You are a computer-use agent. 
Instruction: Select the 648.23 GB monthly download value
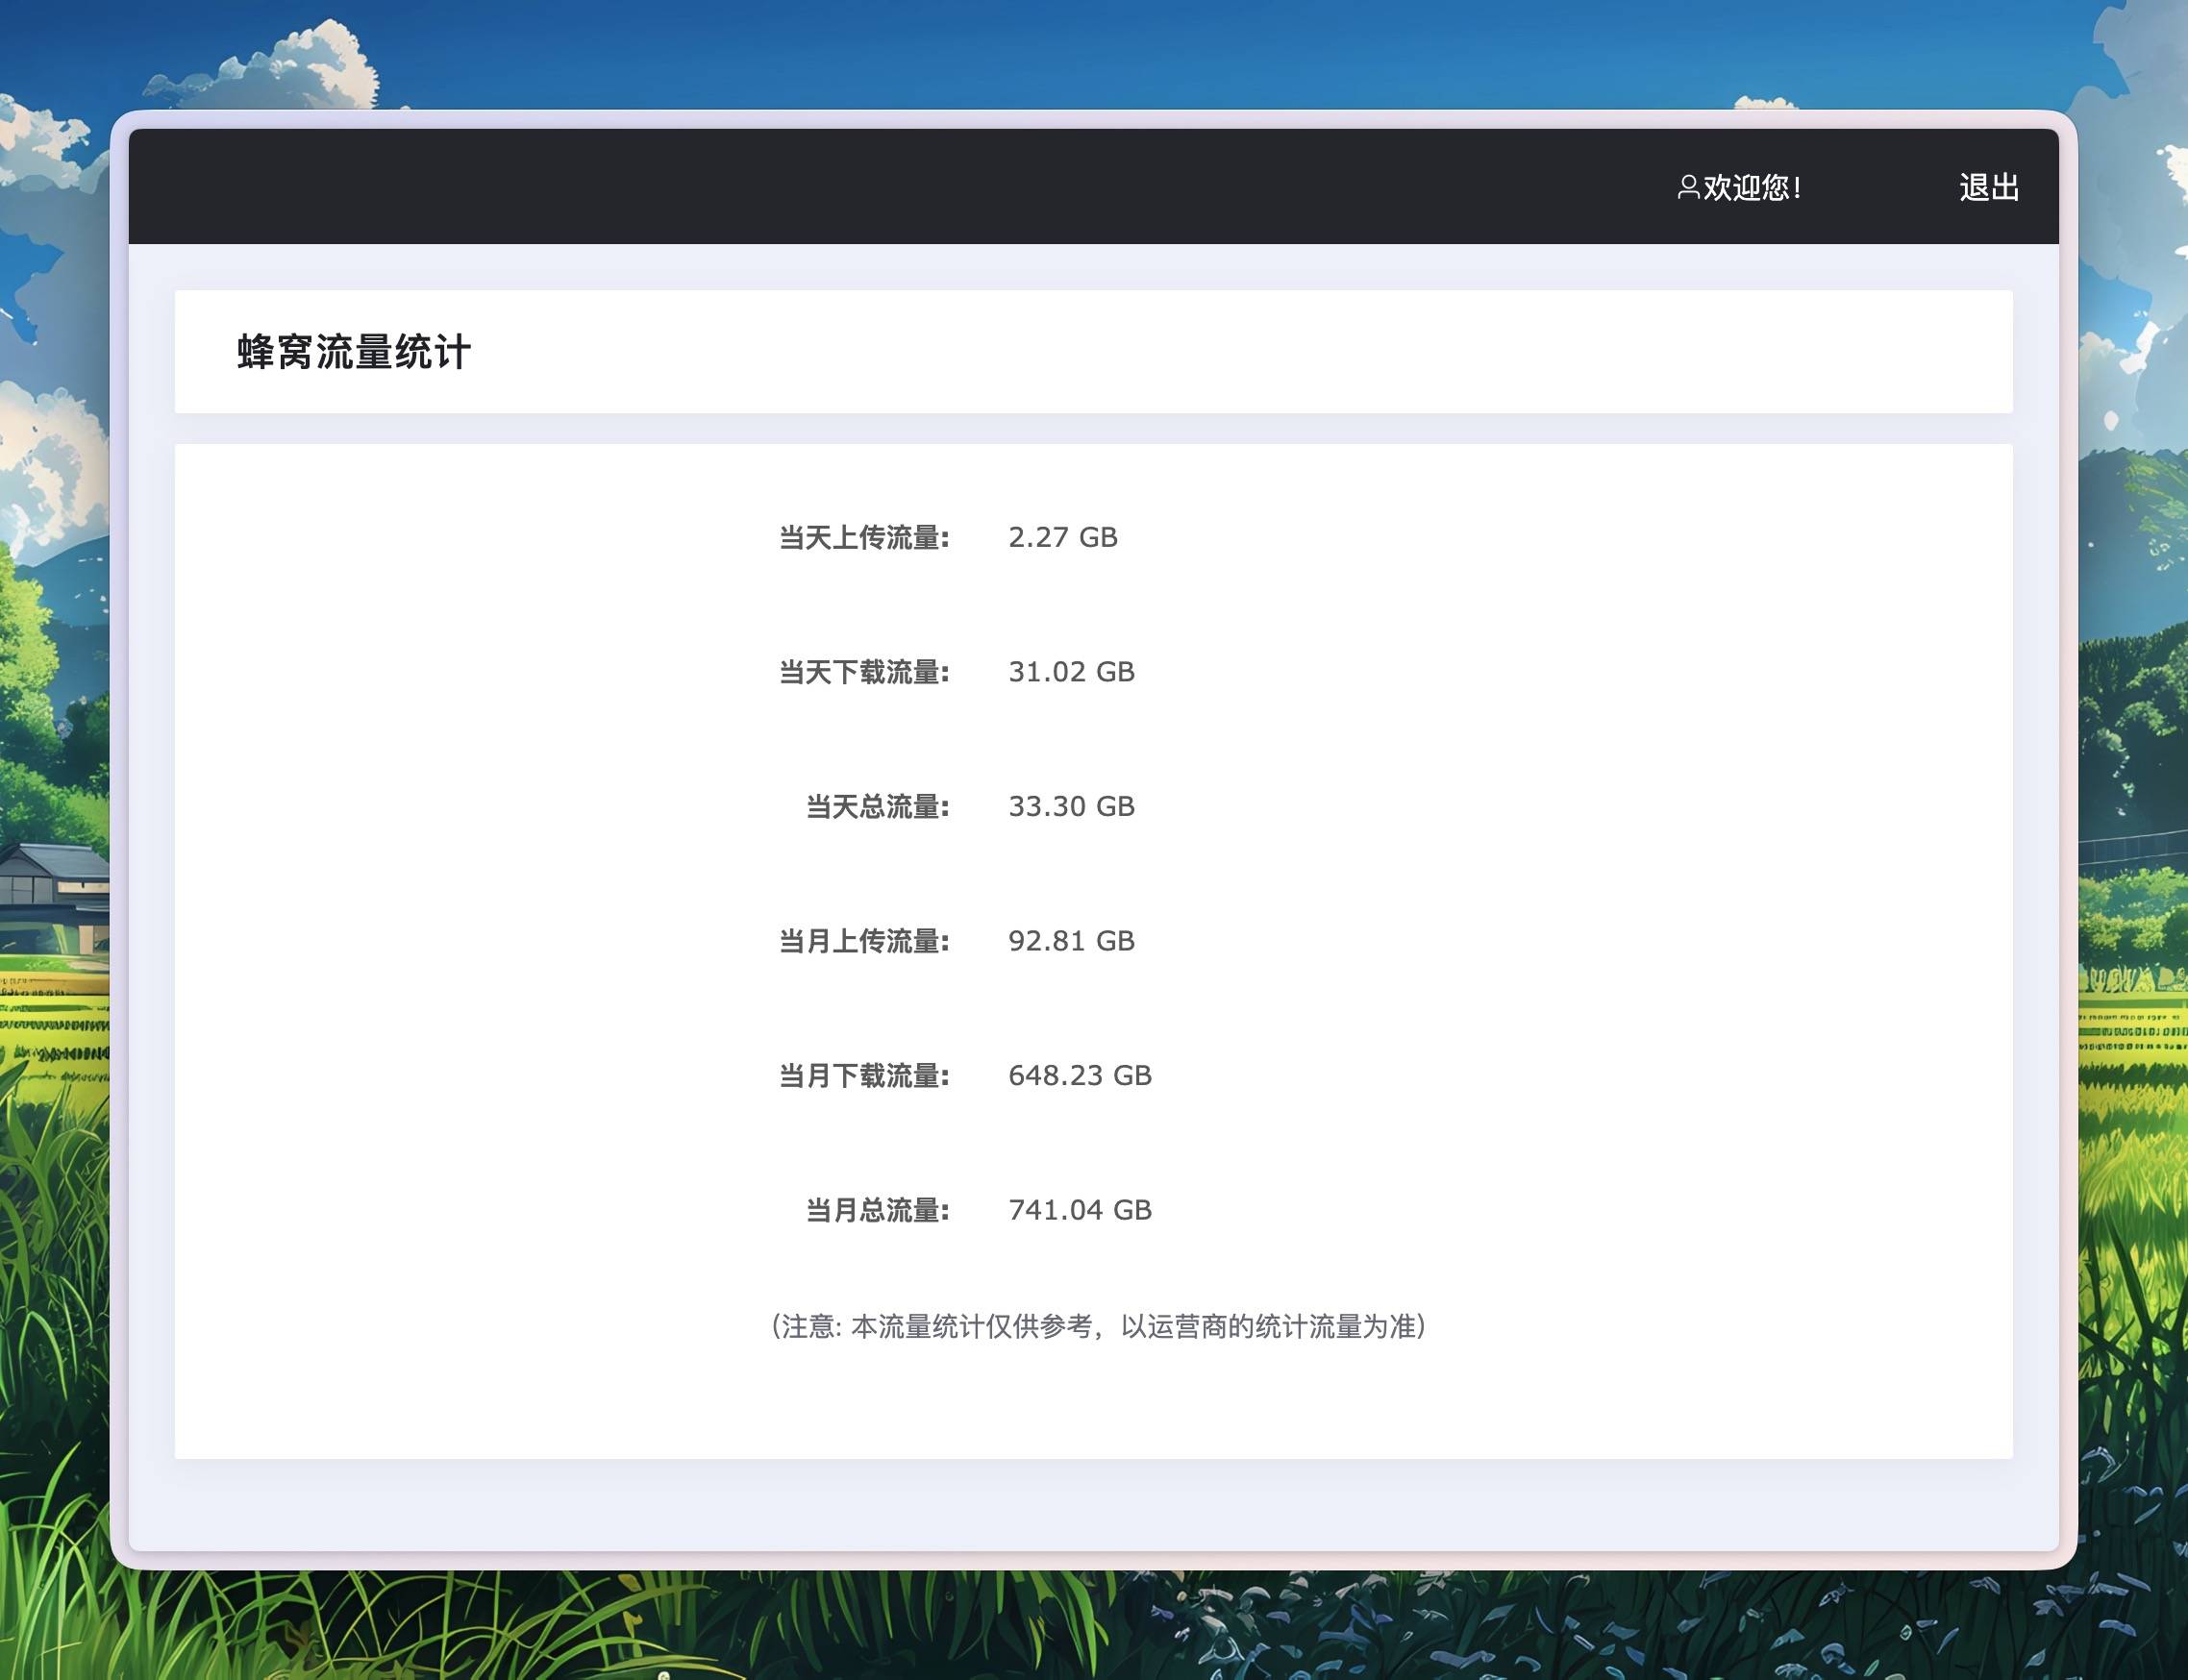(1079, 1076)
